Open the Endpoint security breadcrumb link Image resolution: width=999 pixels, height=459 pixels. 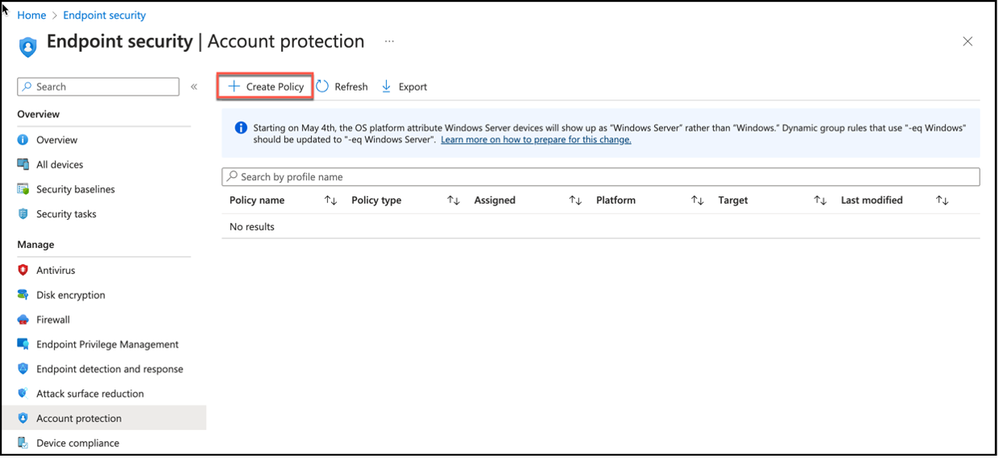pyautogui.click(x=104, y=15)
